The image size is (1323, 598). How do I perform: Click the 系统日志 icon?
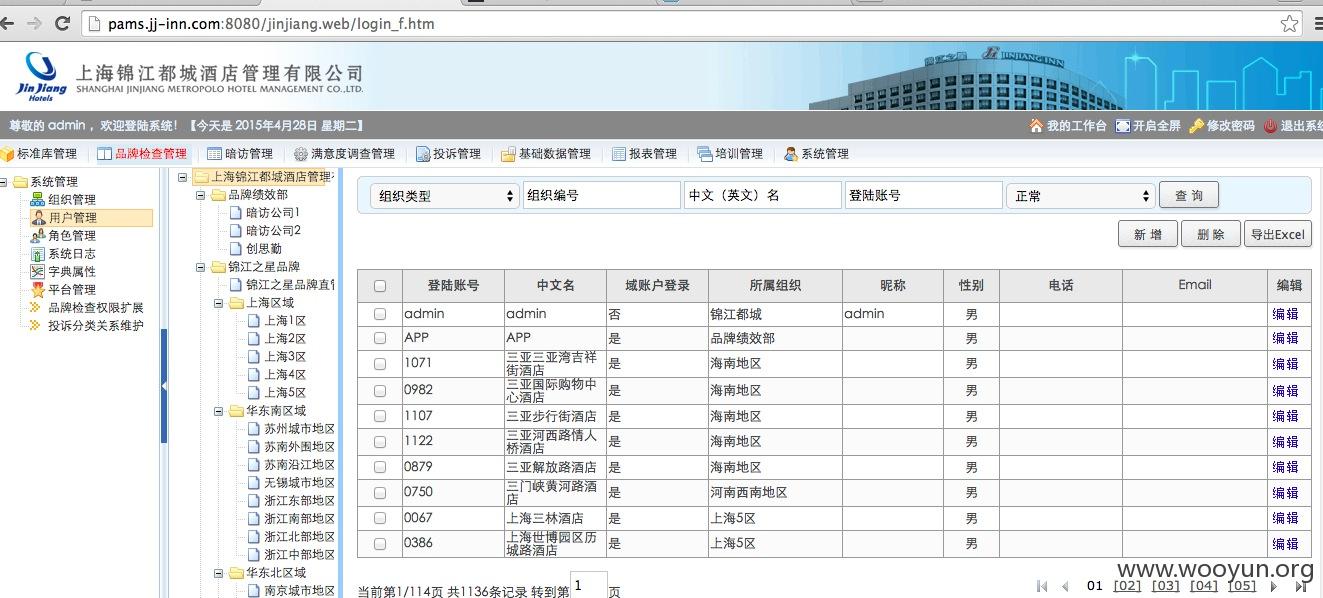click(38, 254)
